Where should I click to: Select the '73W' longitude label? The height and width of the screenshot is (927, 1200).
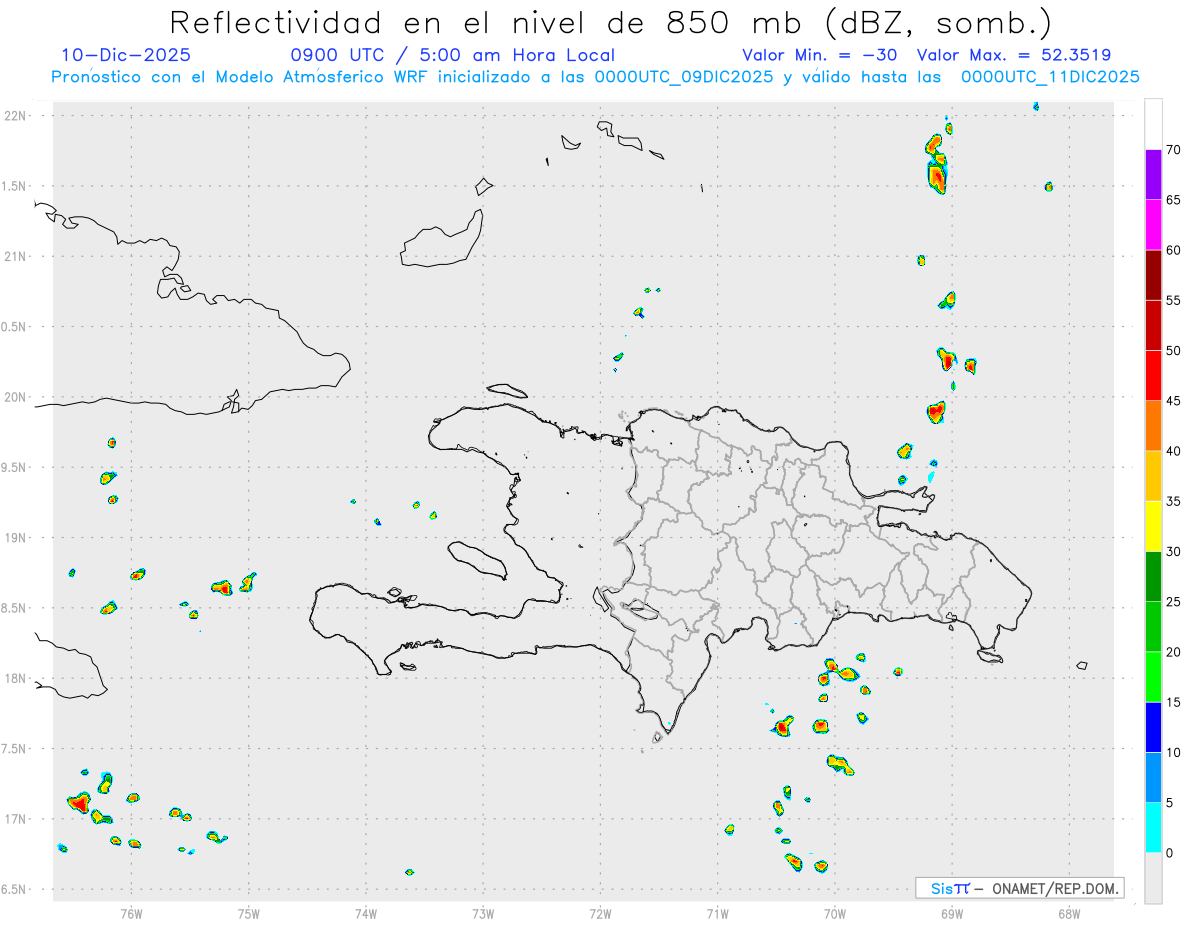point(483,913)
